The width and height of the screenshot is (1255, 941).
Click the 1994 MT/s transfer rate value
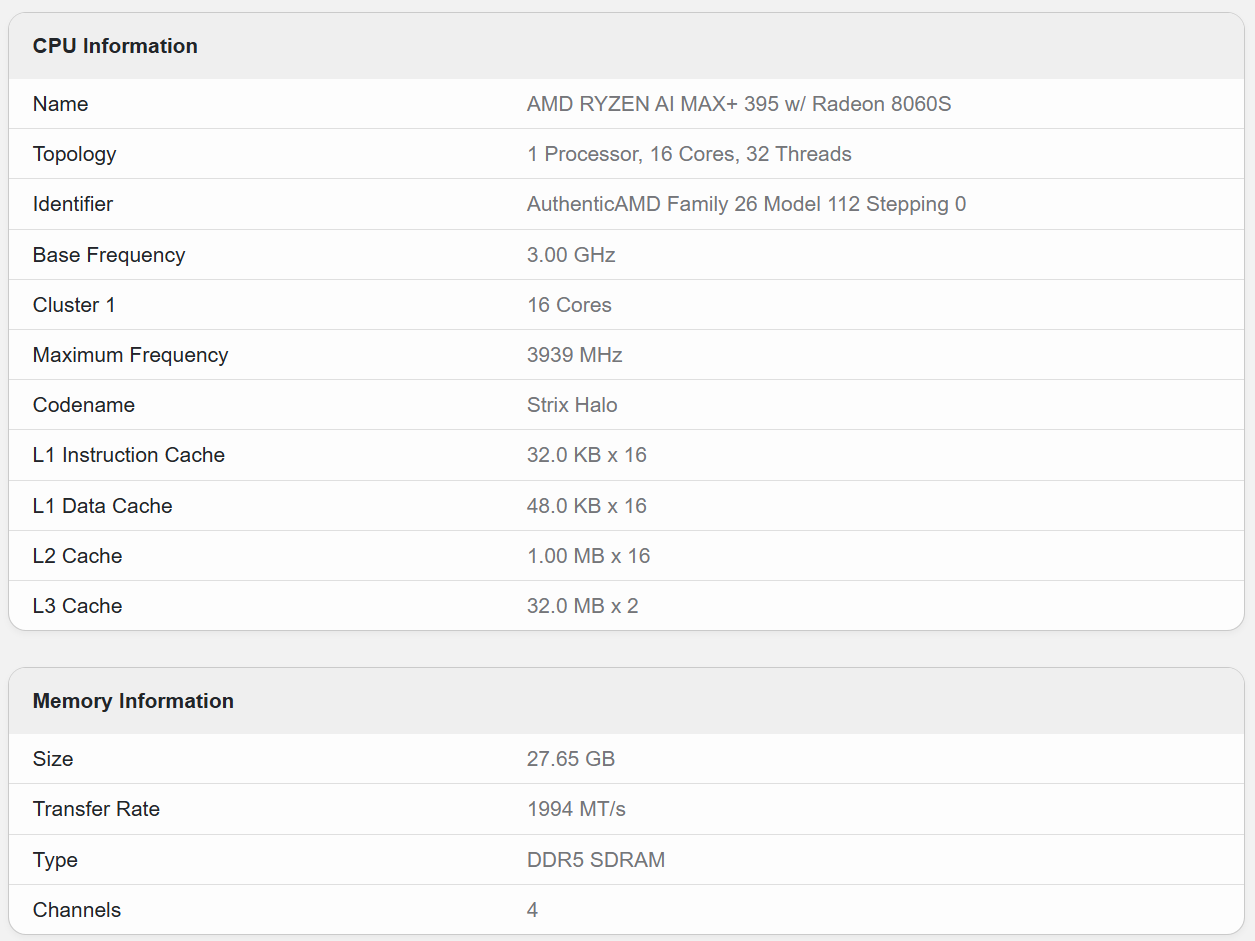point(576,809)
